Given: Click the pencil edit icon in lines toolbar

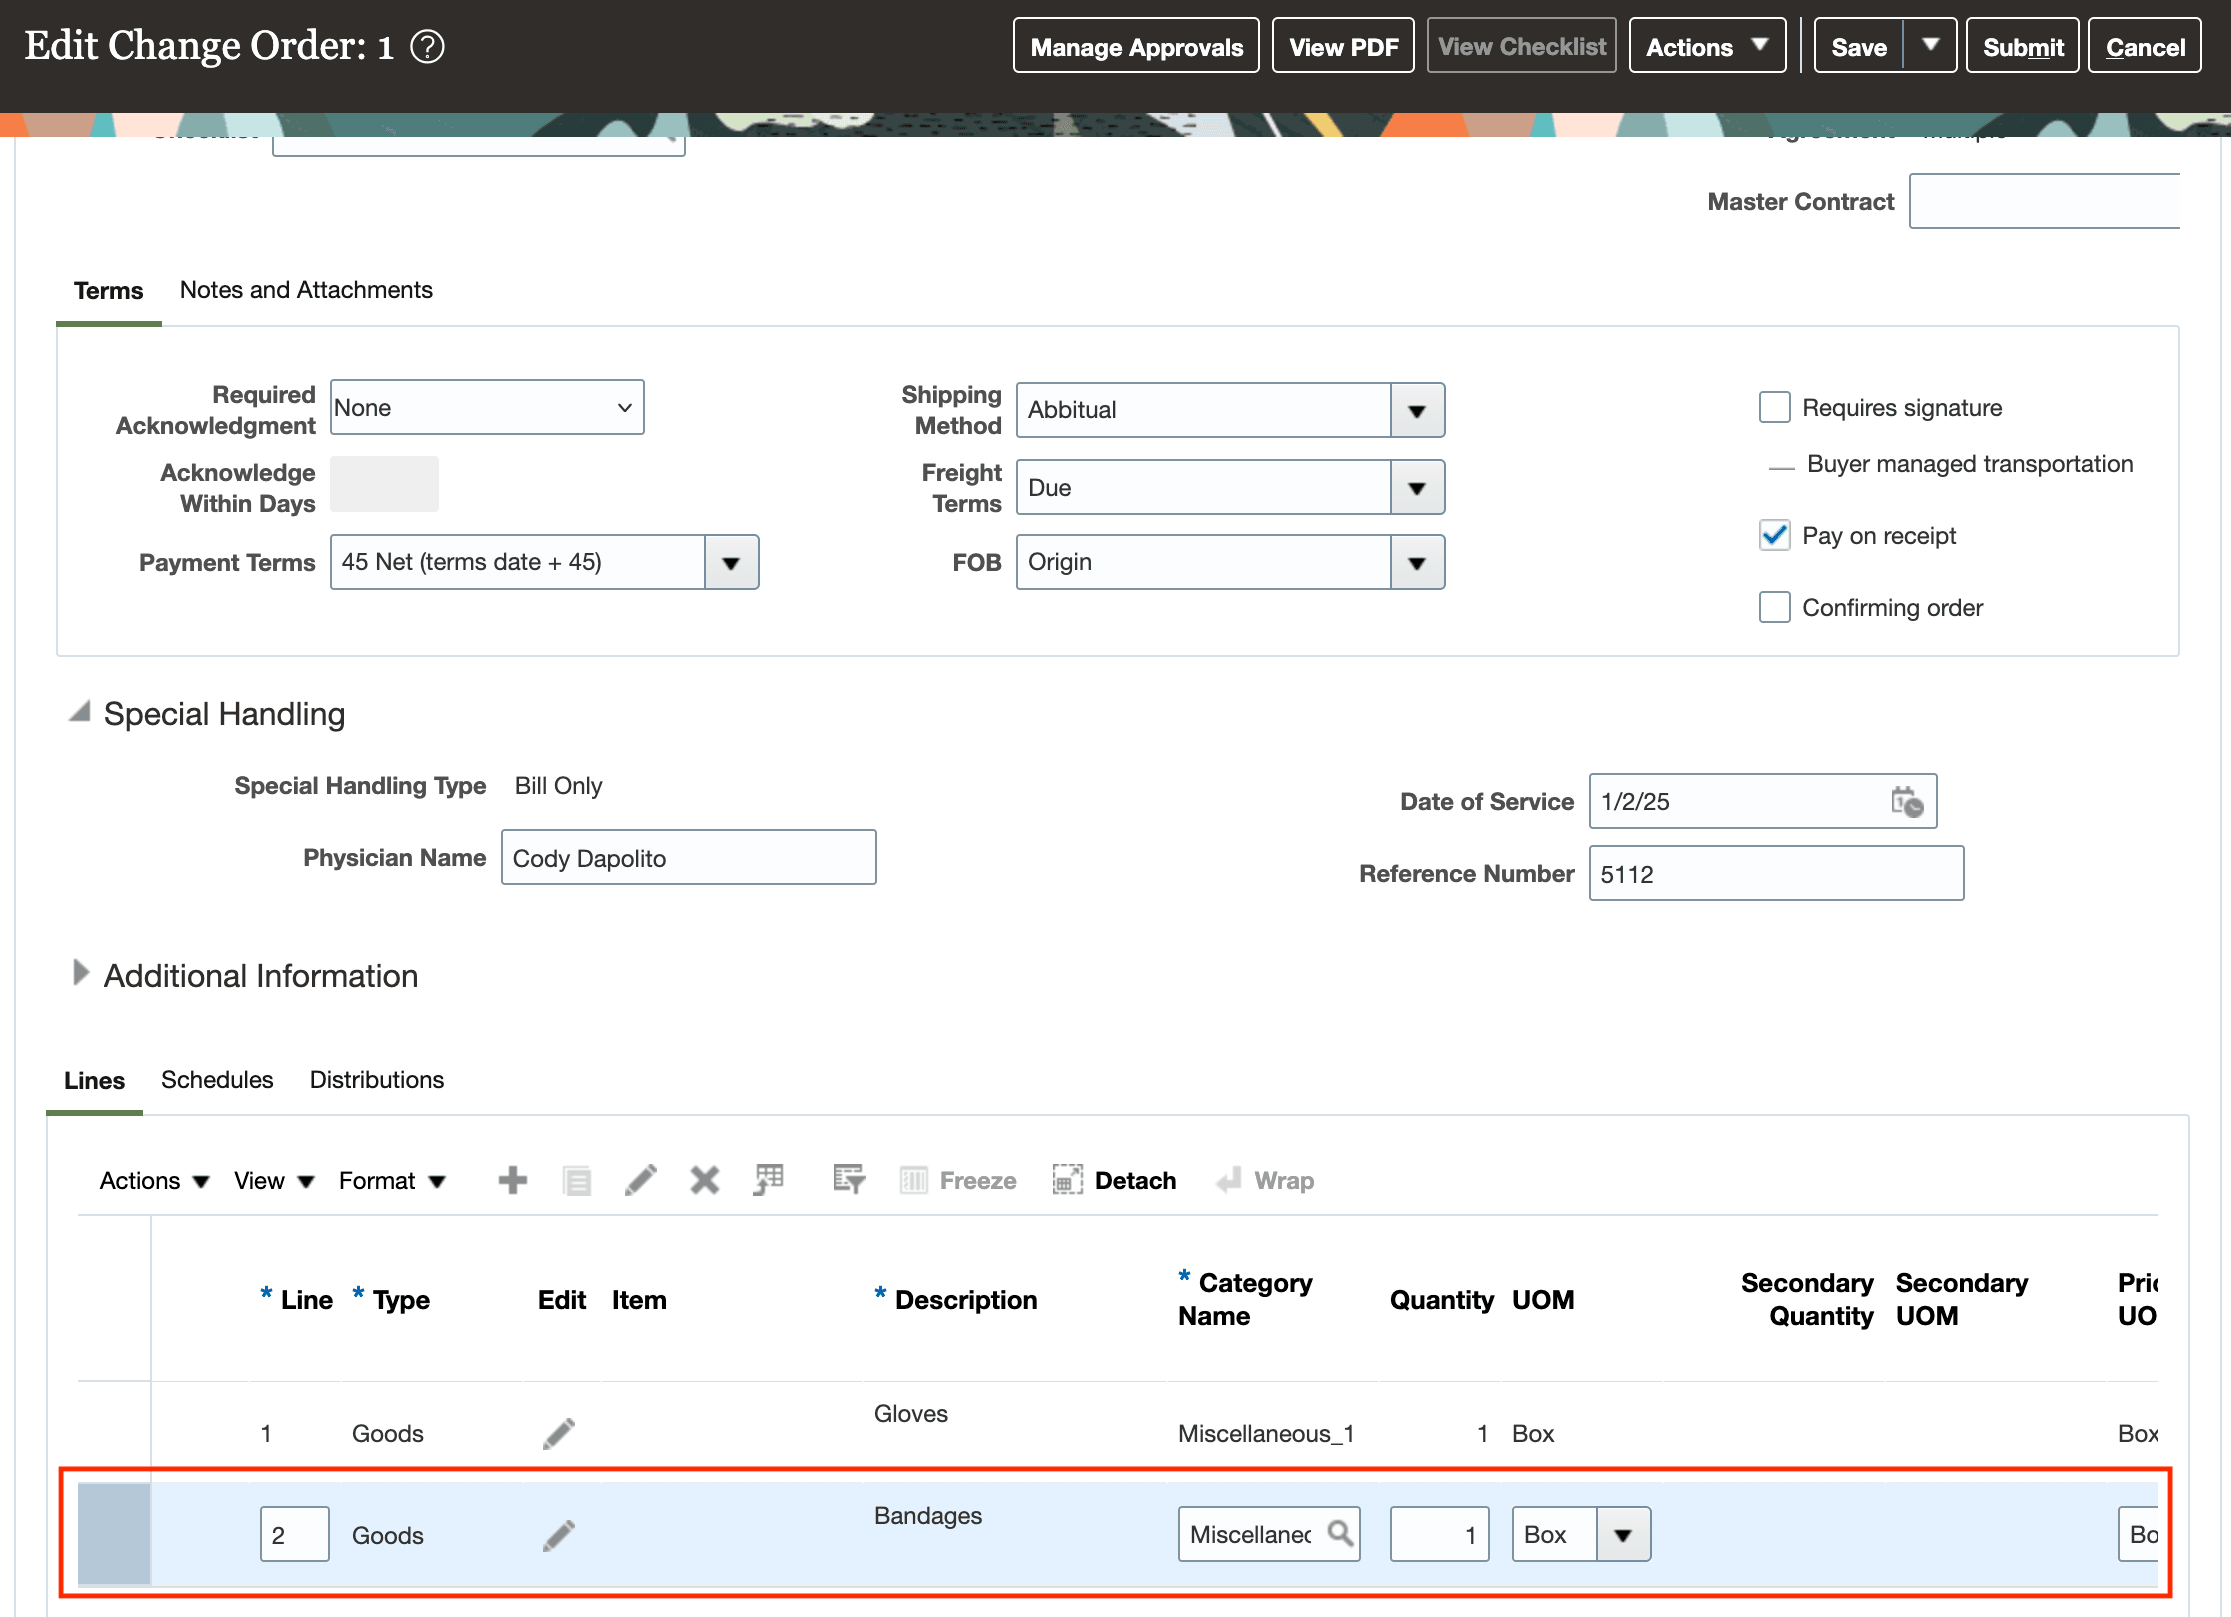Looking at the screenshot, I should (x=640, y=1180).
